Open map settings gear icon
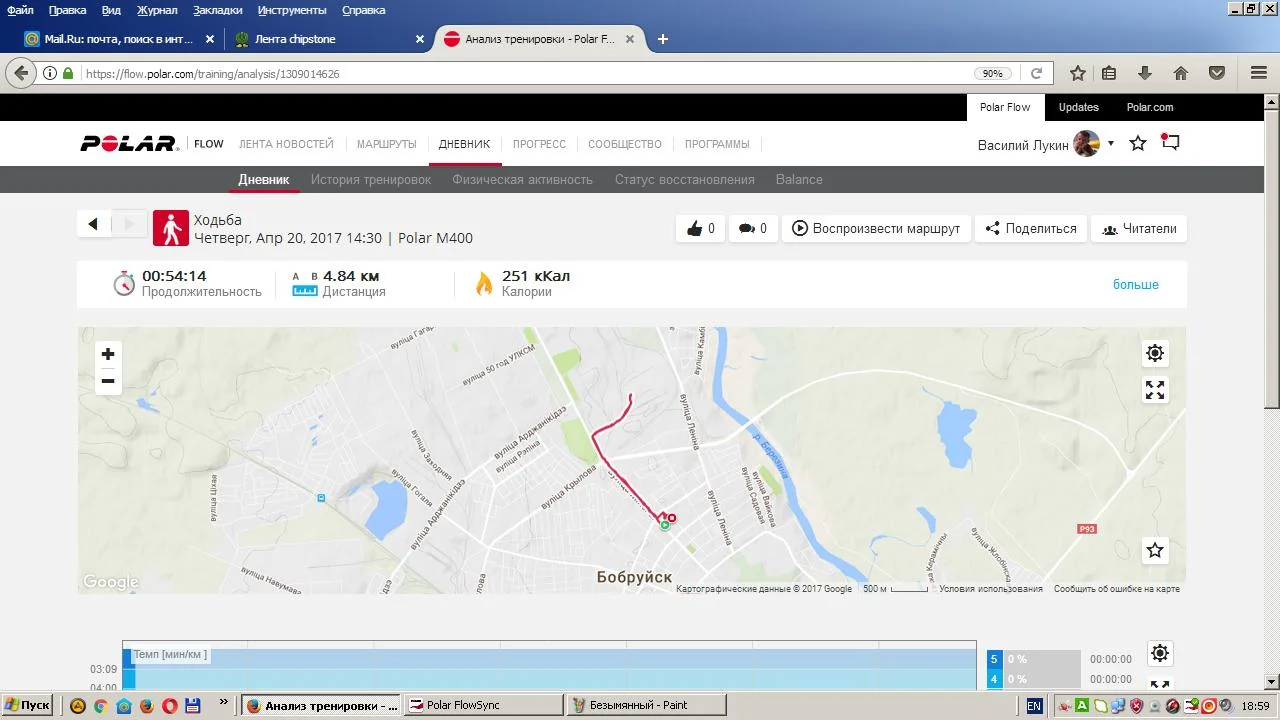Screen dimensions: 1280x720 [1155, 353]
